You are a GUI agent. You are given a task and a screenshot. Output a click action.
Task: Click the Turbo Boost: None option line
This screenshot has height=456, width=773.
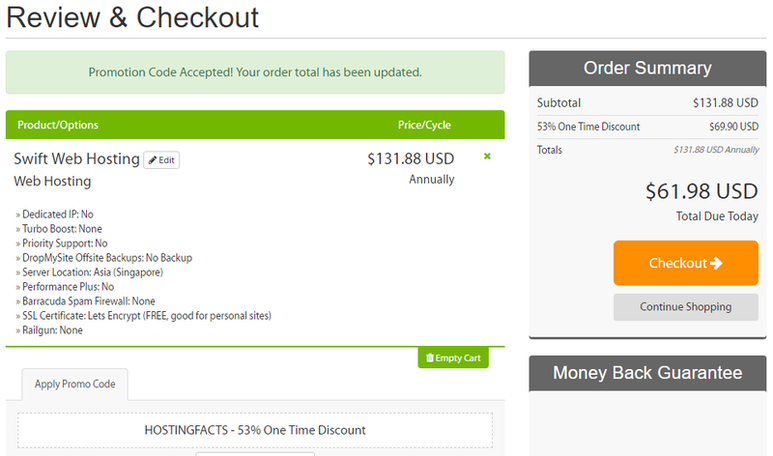(59, 229)
